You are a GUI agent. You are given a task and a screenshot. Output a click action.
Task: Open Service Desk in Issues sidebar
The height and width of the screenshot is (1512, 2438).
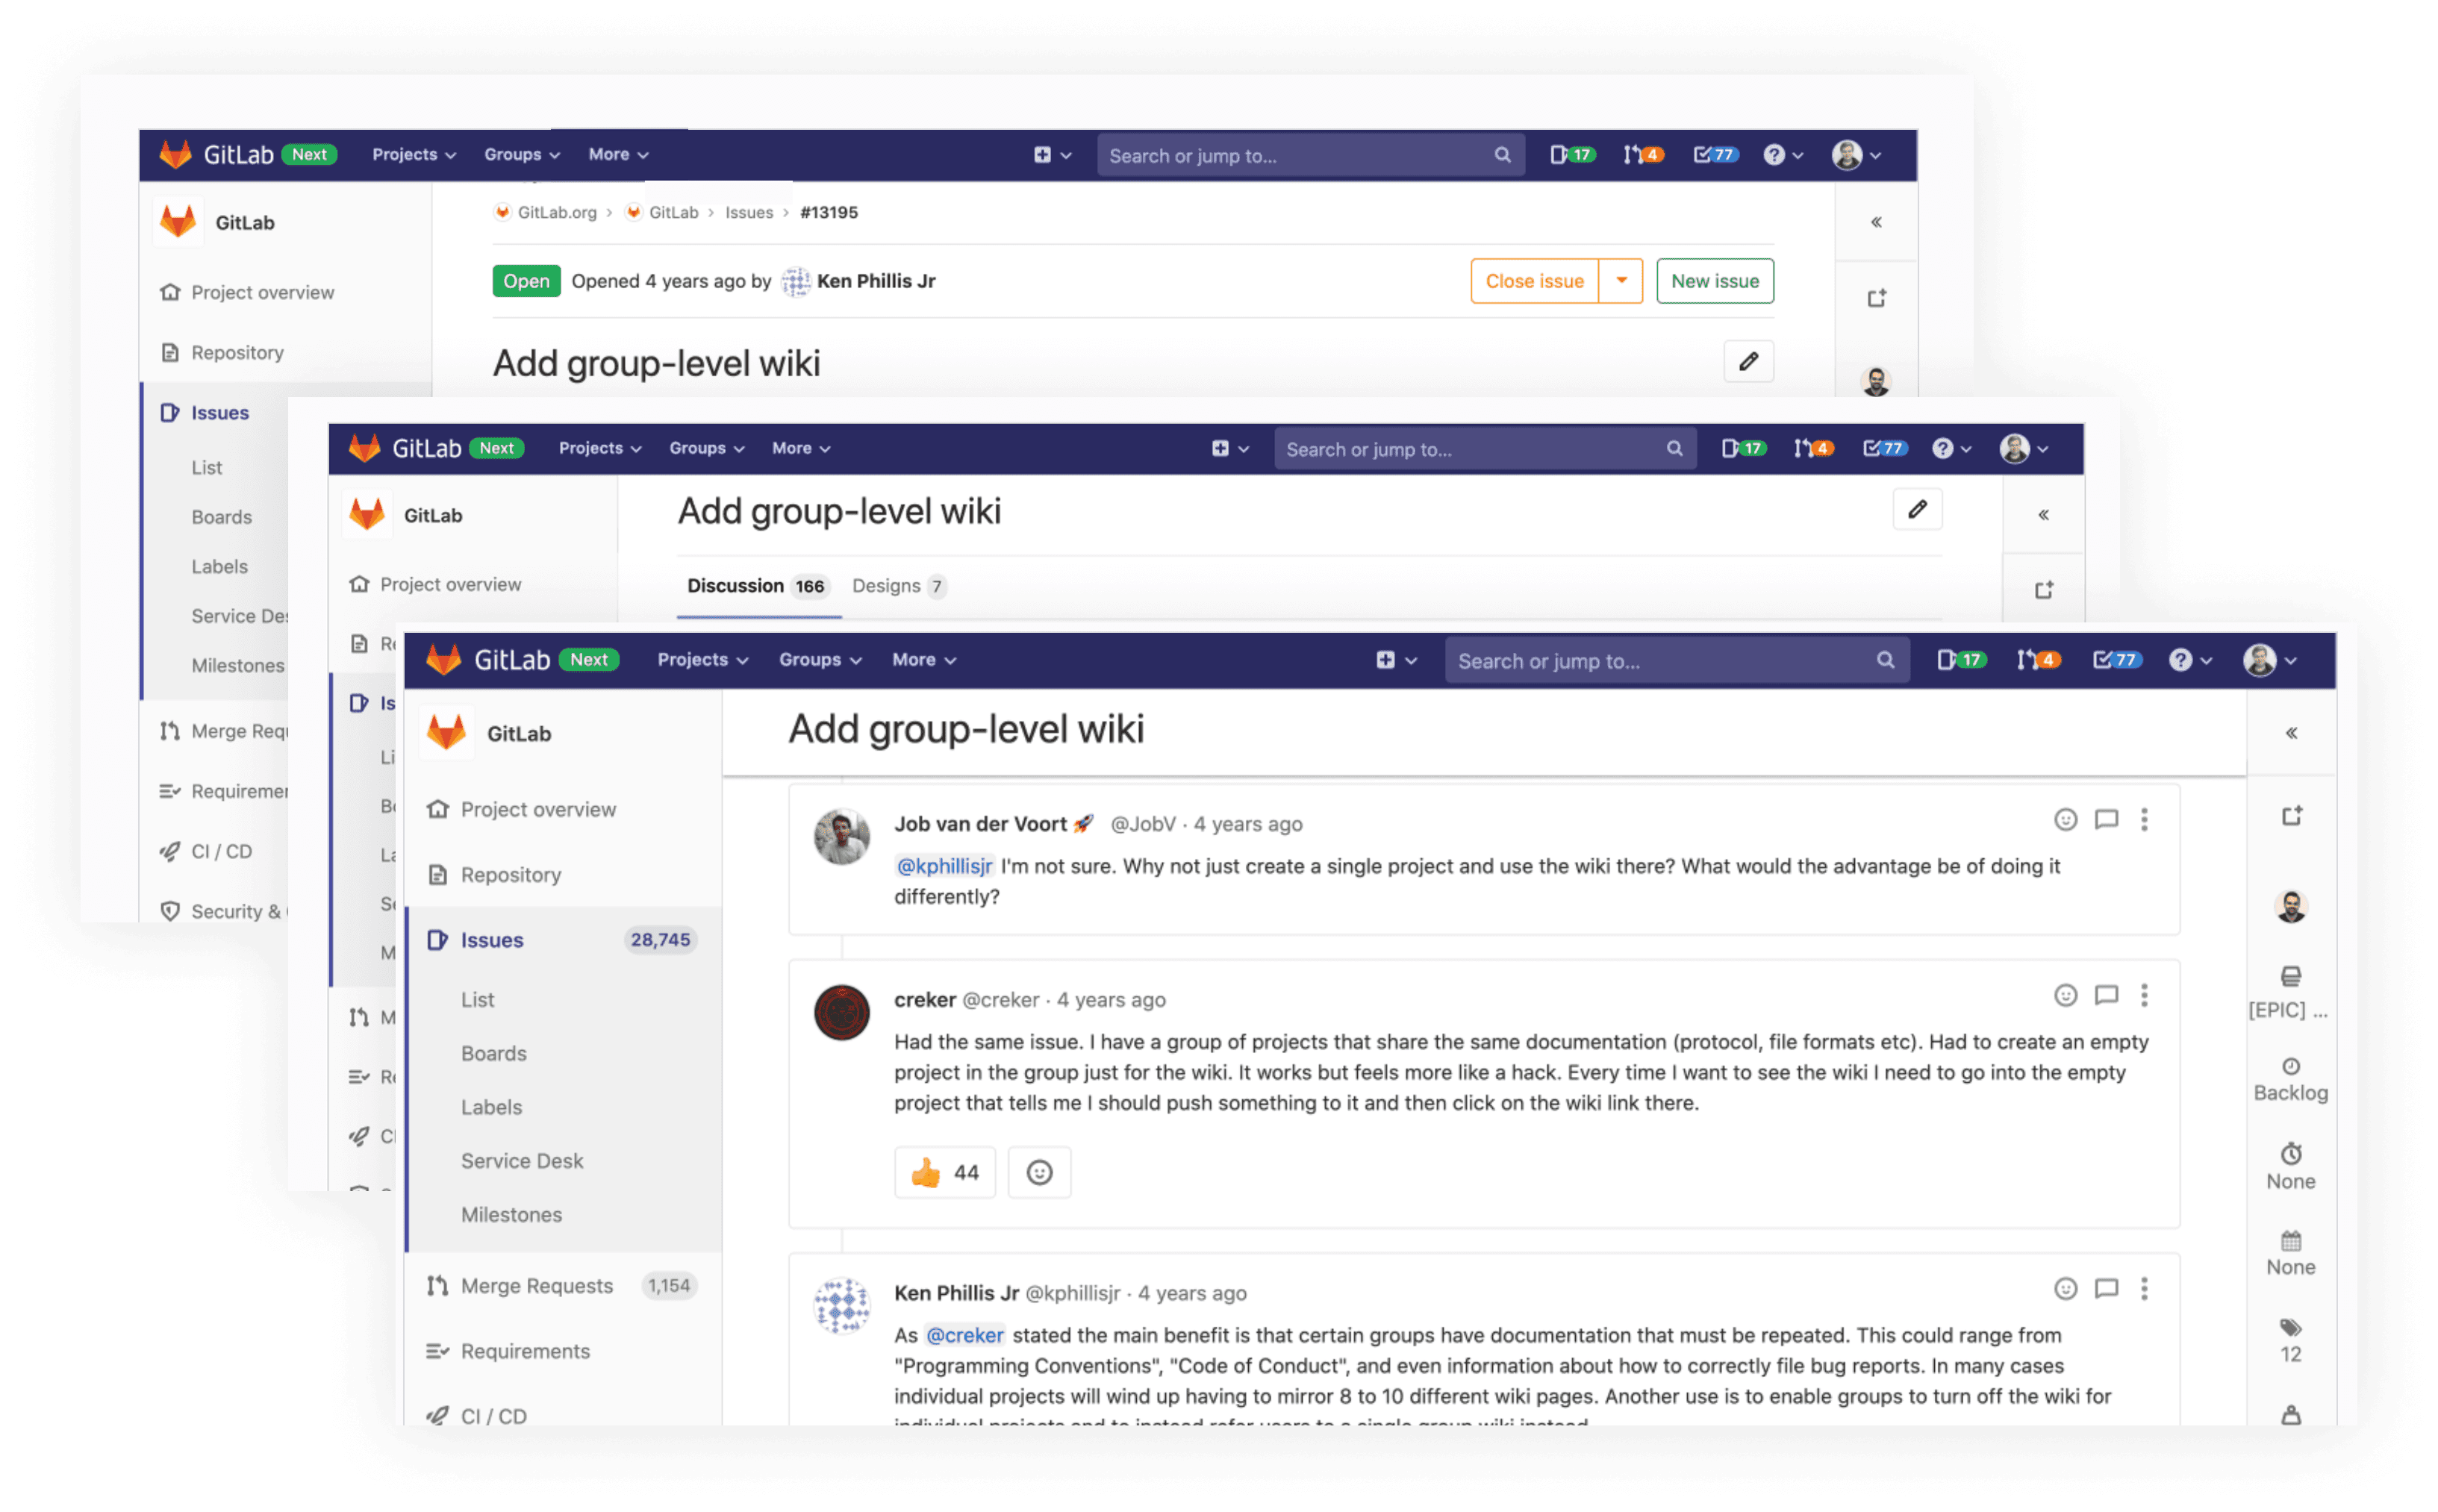tap(522, 1161)
